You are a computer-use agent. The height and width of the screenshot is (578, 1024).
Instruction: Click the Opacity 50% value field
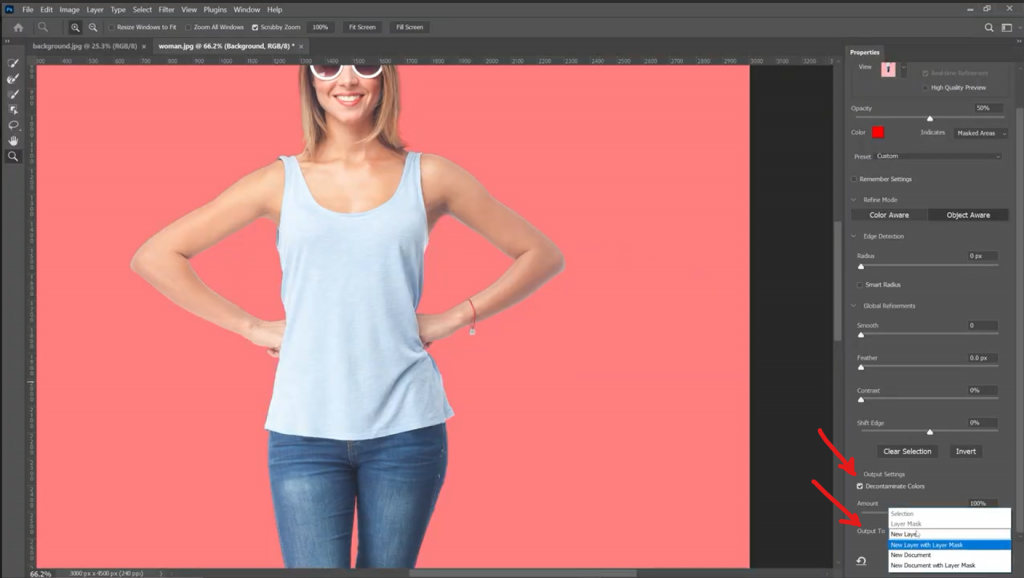point(988,108)
